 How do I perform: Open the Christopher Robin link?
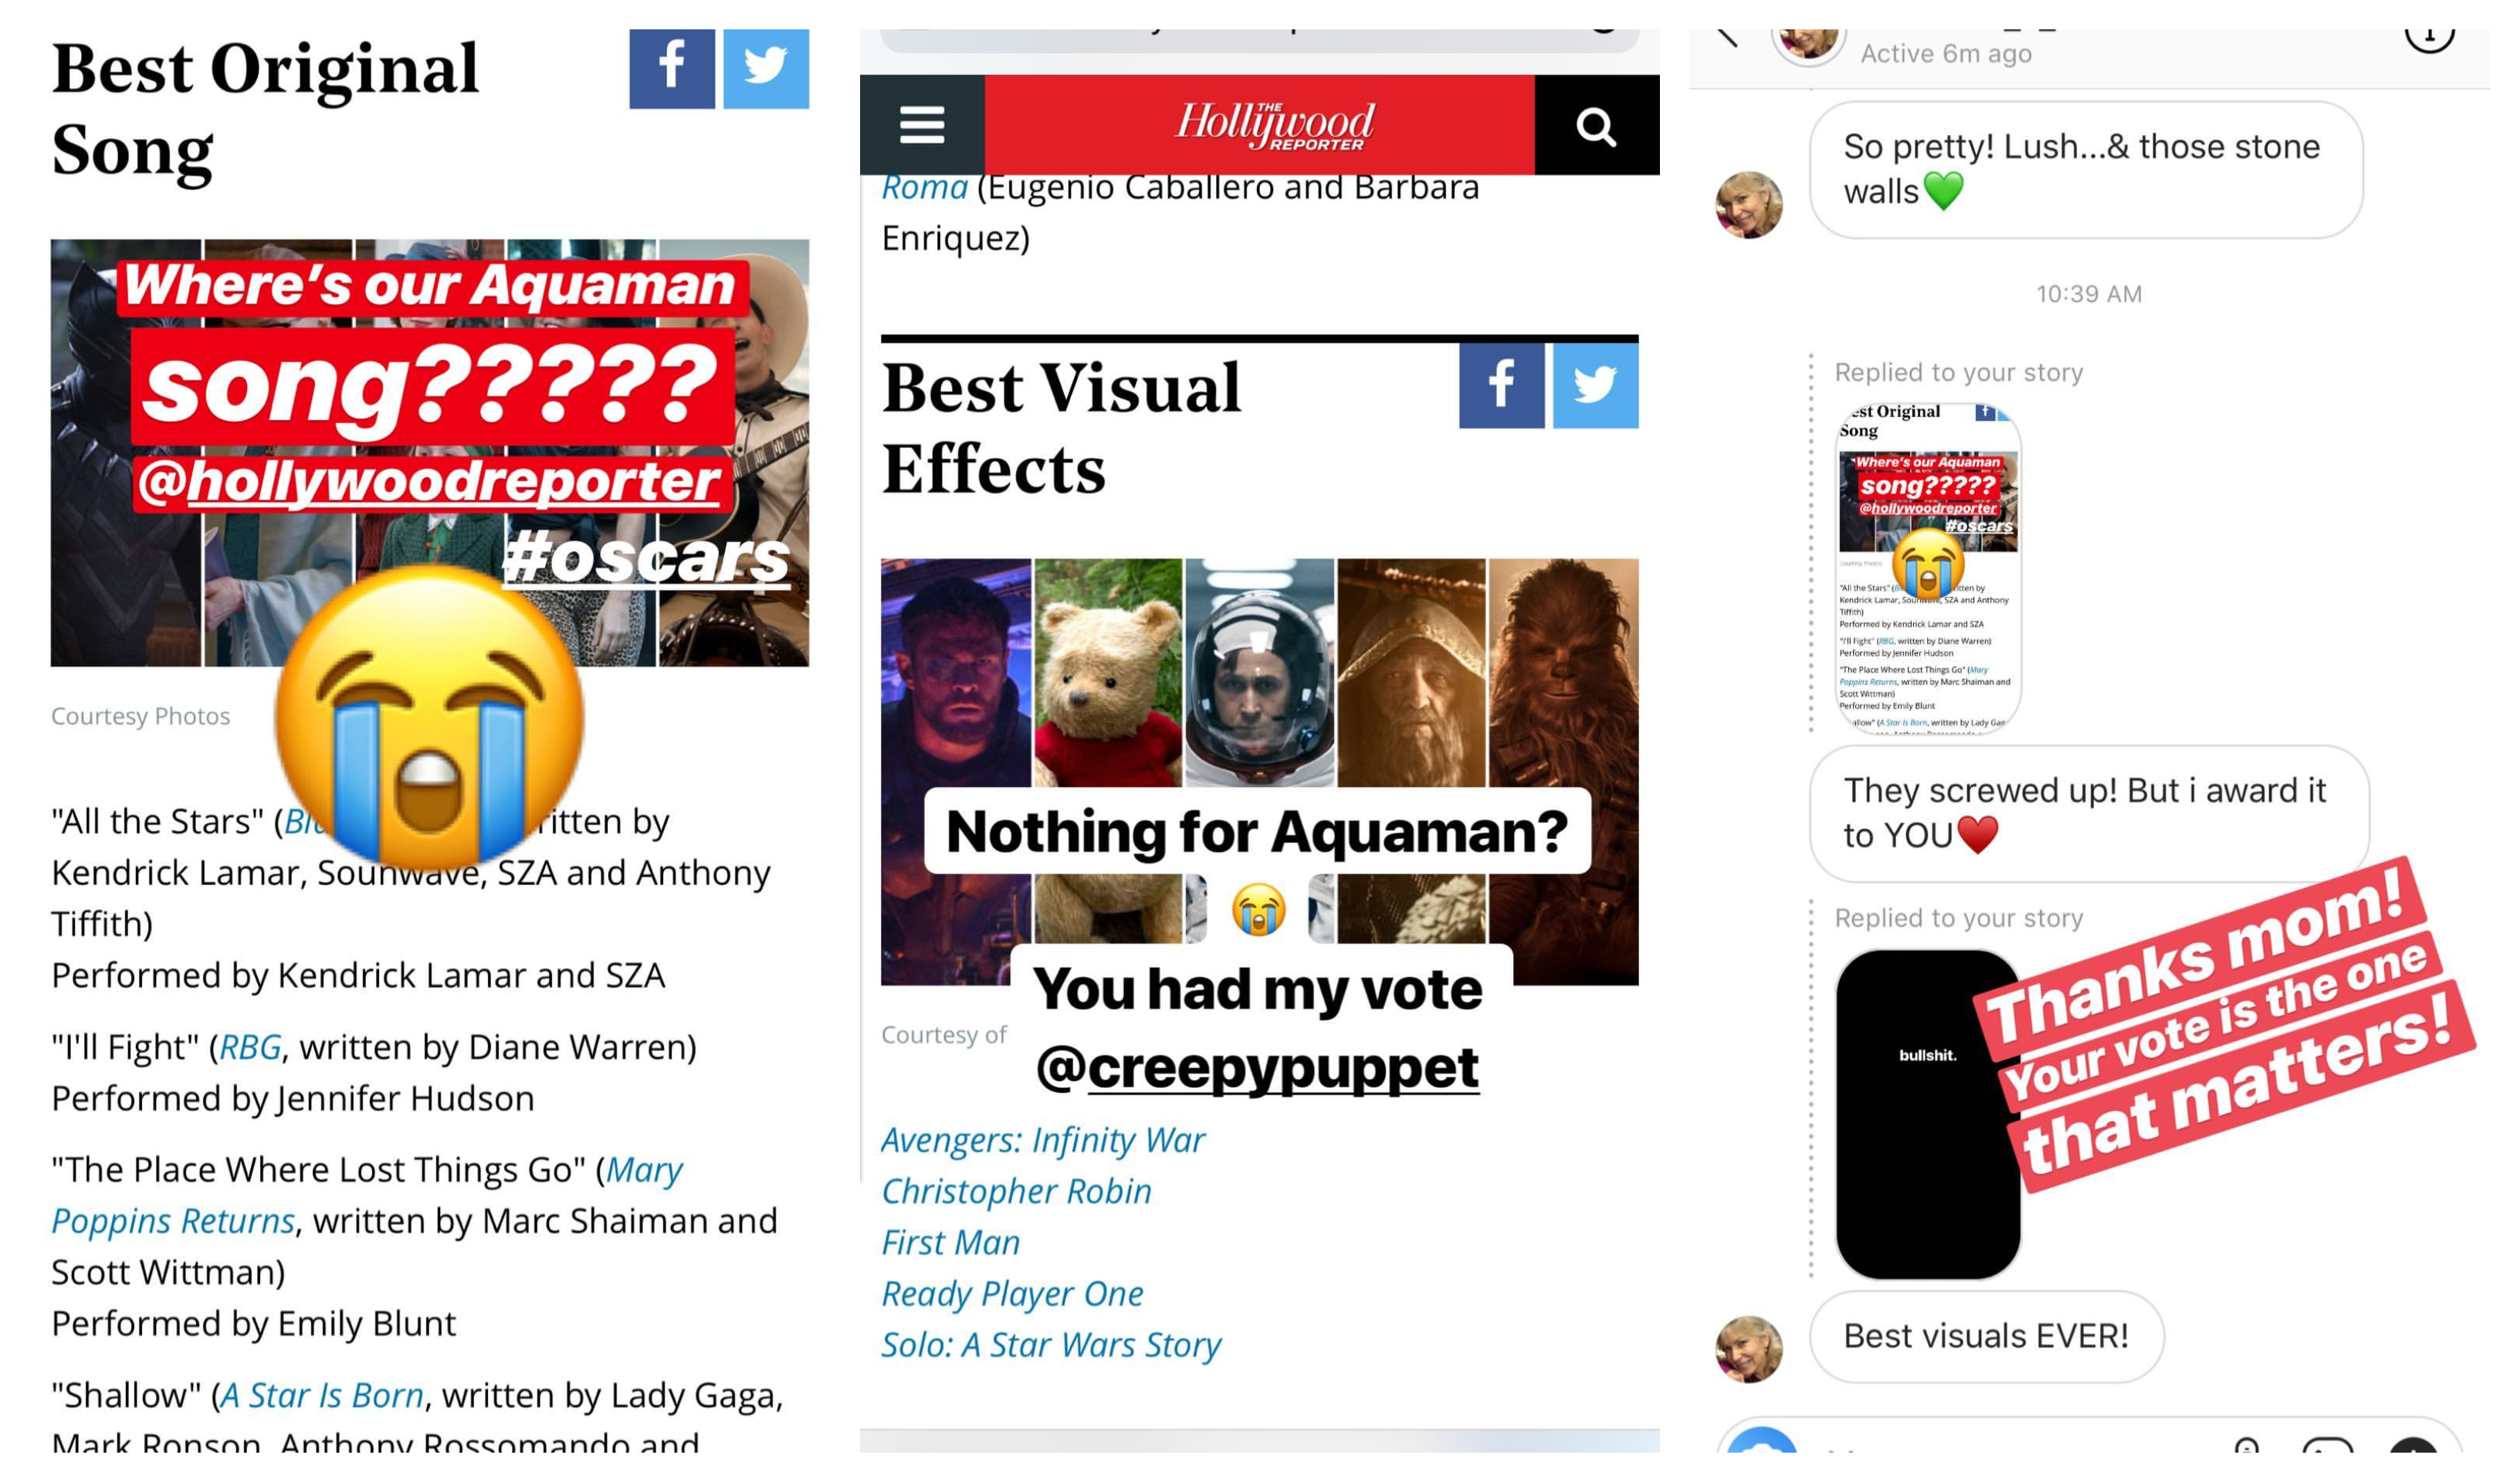coord(1016,1190)
